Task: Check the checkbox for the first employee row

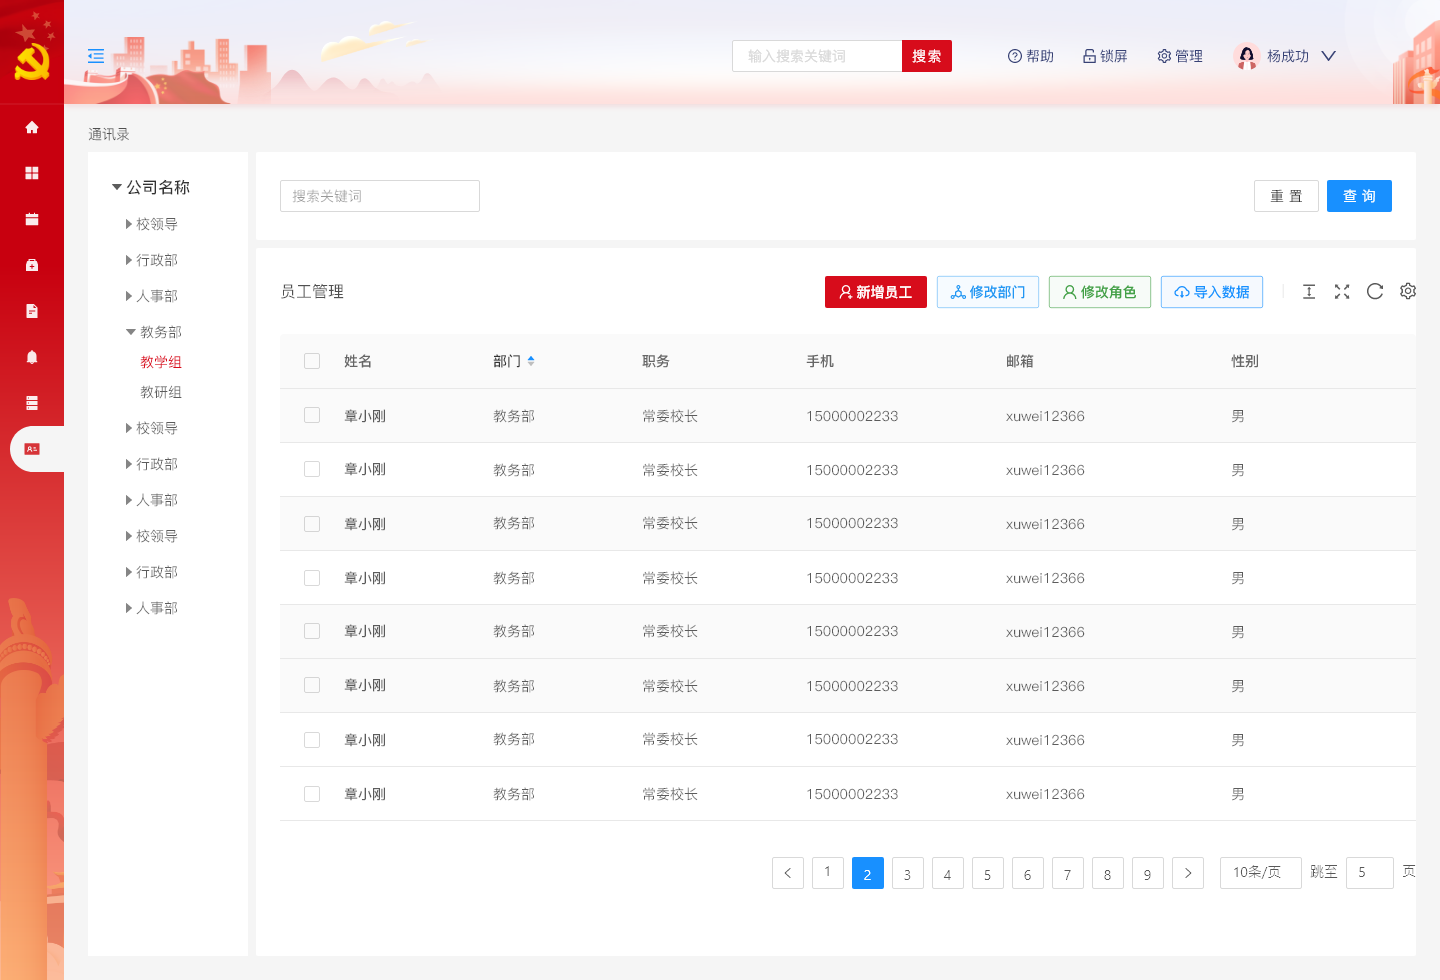Action: tap(311, 415)
